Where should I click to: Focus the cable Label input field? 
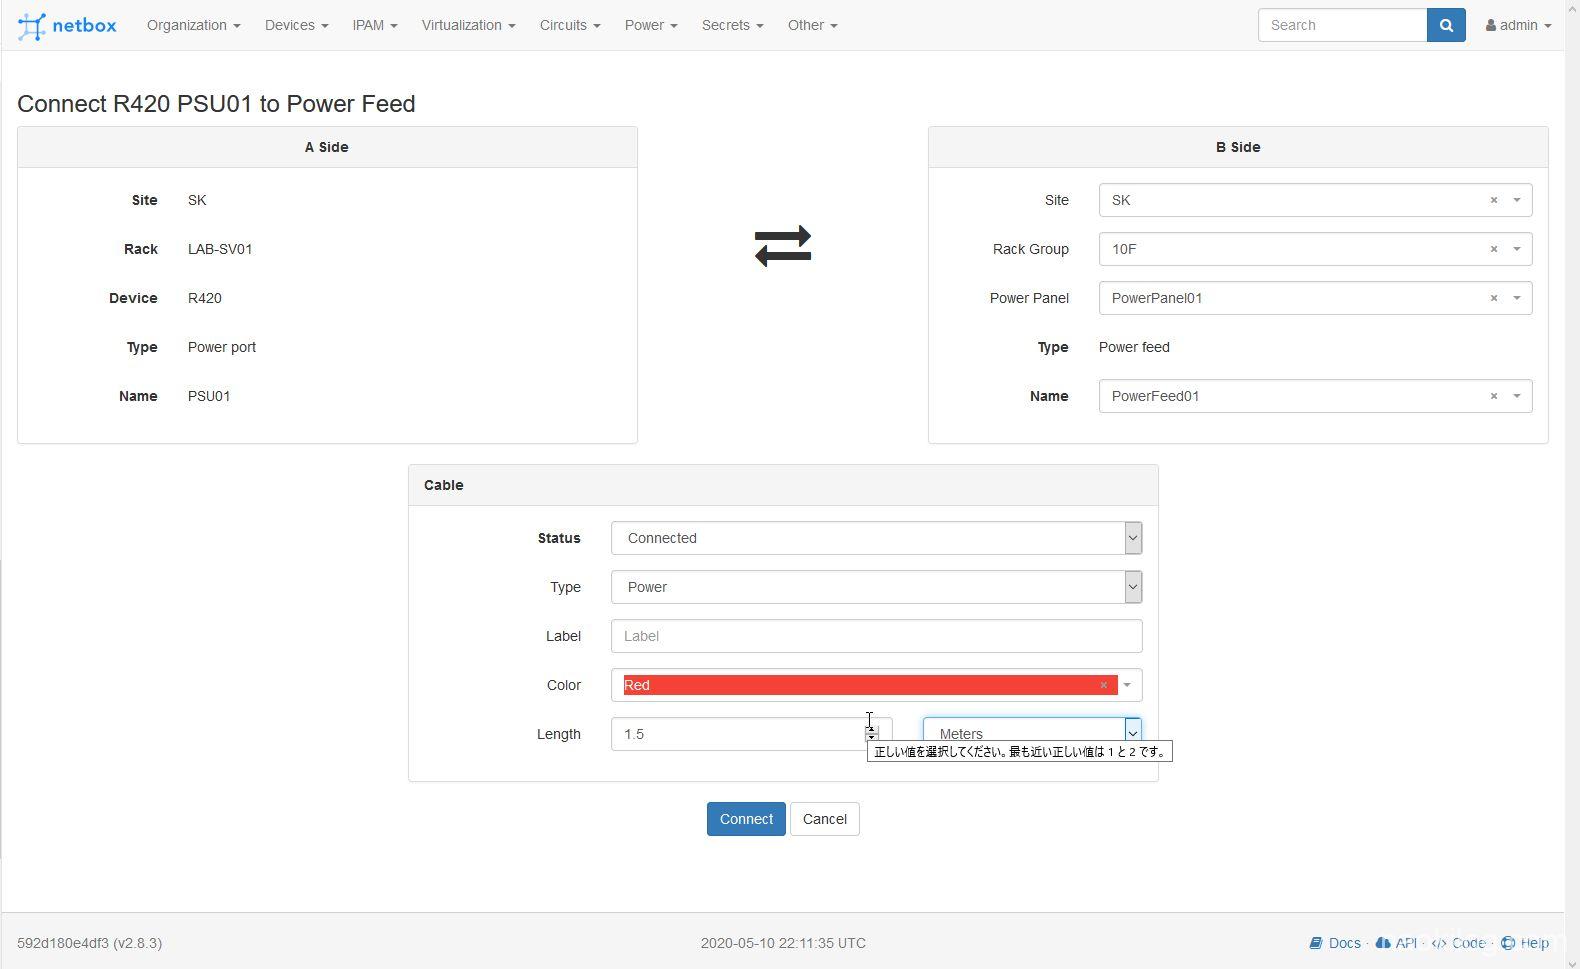[x=876, y=636]
